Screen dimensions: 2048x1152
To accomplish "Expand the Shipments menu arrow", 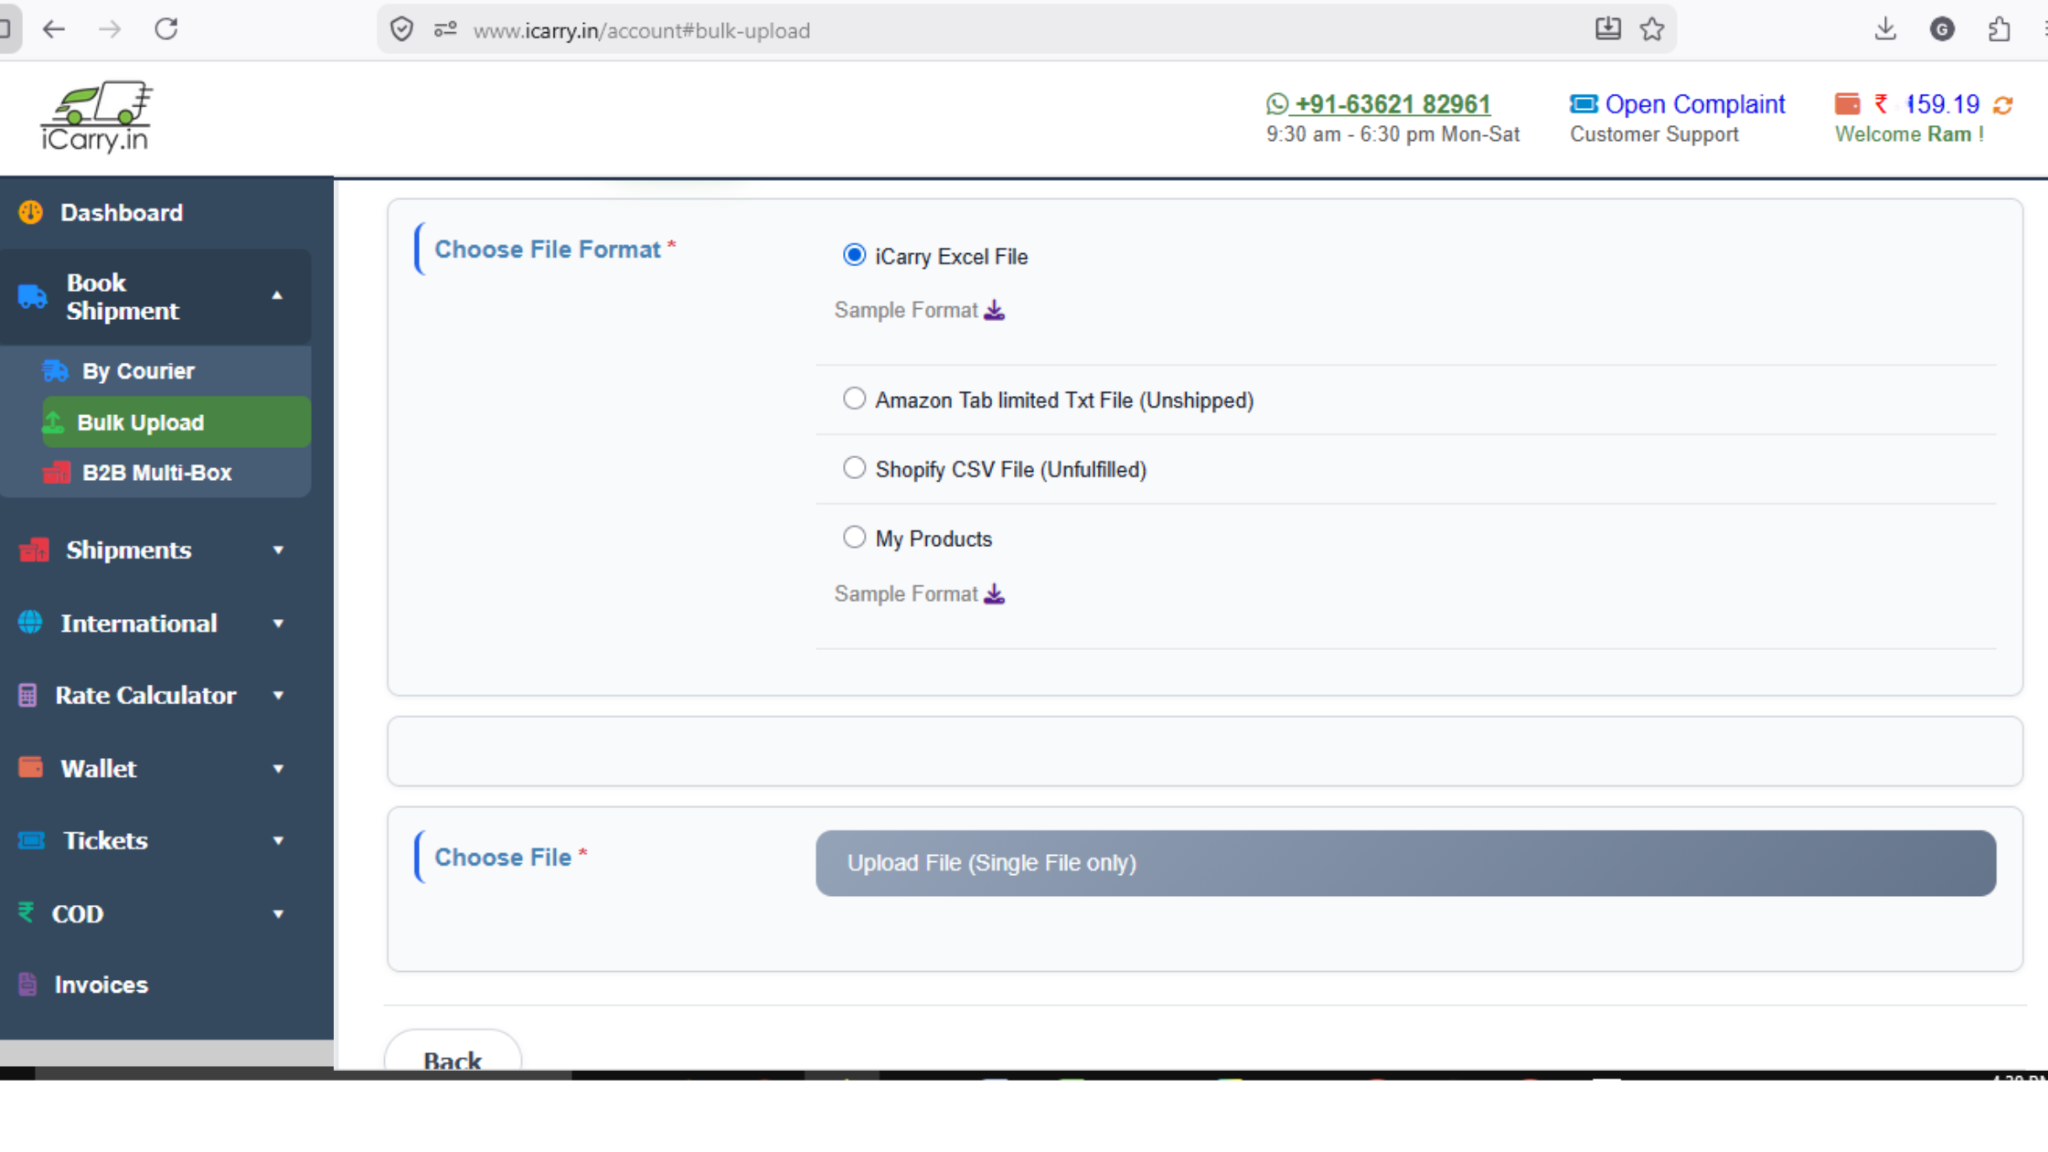I will (278, 550).
